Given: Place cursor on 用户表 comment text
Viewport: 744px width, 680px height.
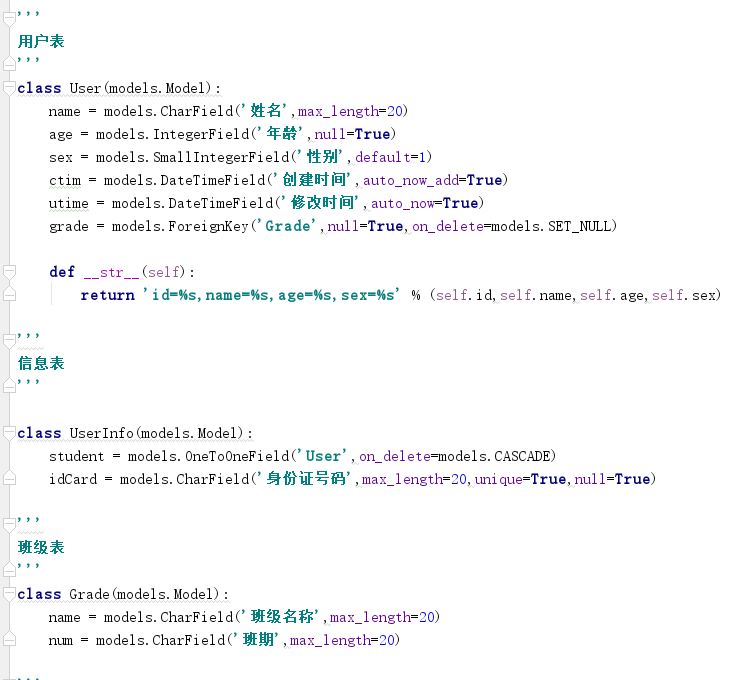Looking at the screenshot, I should [41, 41].
